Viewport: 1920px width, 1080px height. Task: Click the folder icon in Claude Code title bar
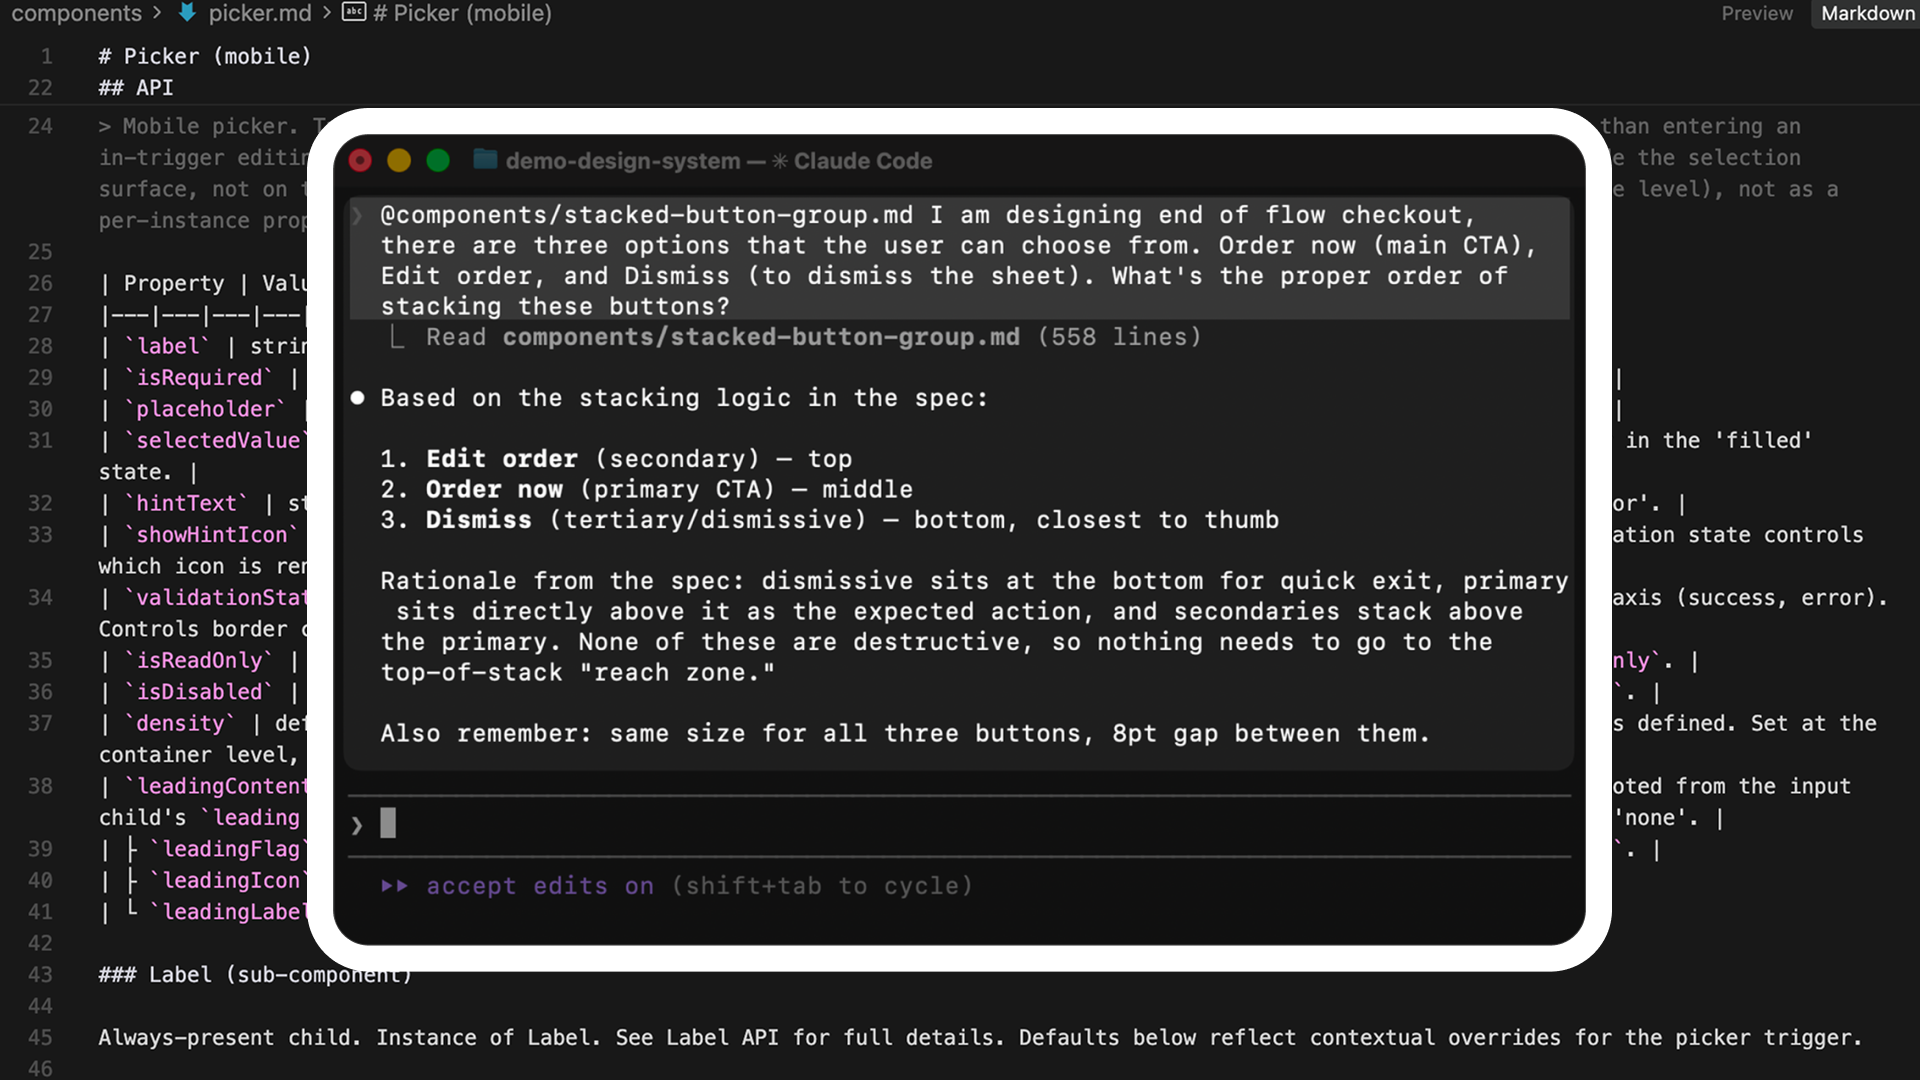484,160
